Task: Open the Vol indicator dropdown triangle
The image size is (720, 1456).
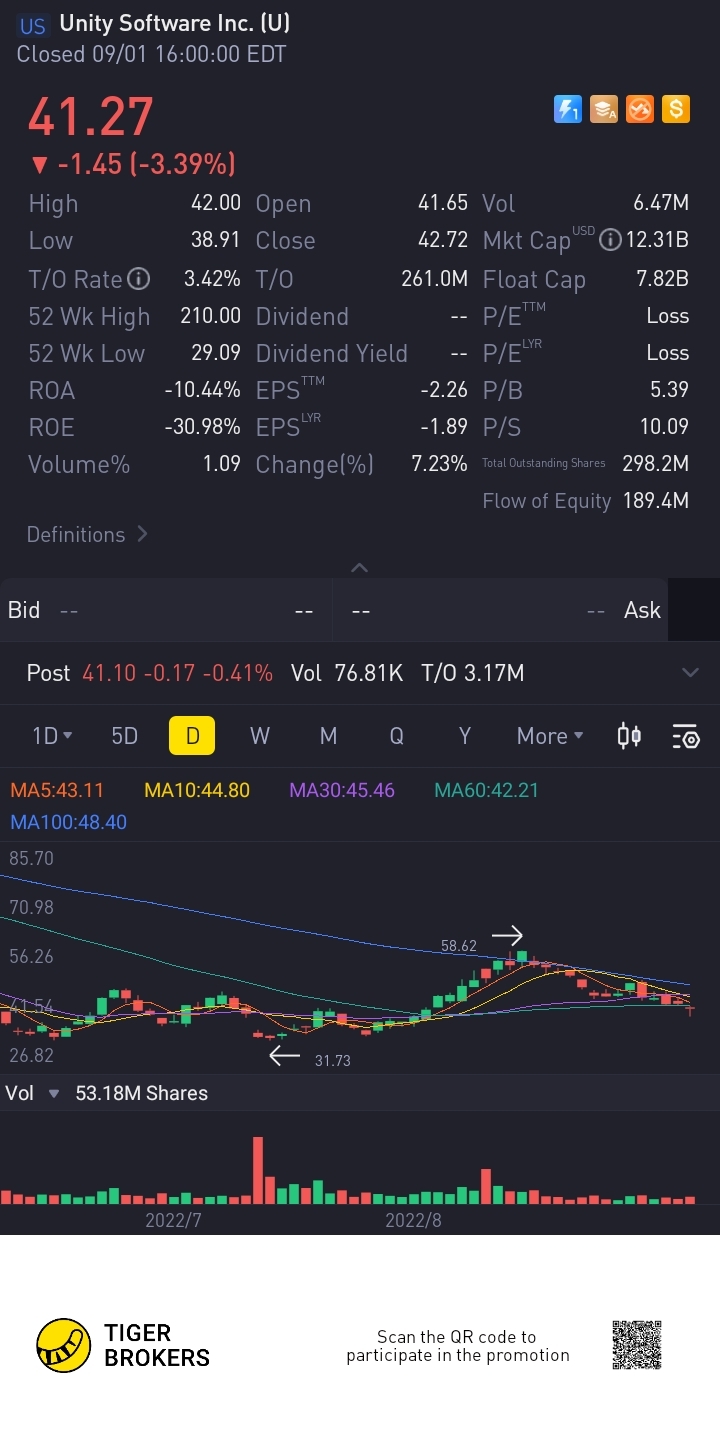Action: tap(54, 1093)
